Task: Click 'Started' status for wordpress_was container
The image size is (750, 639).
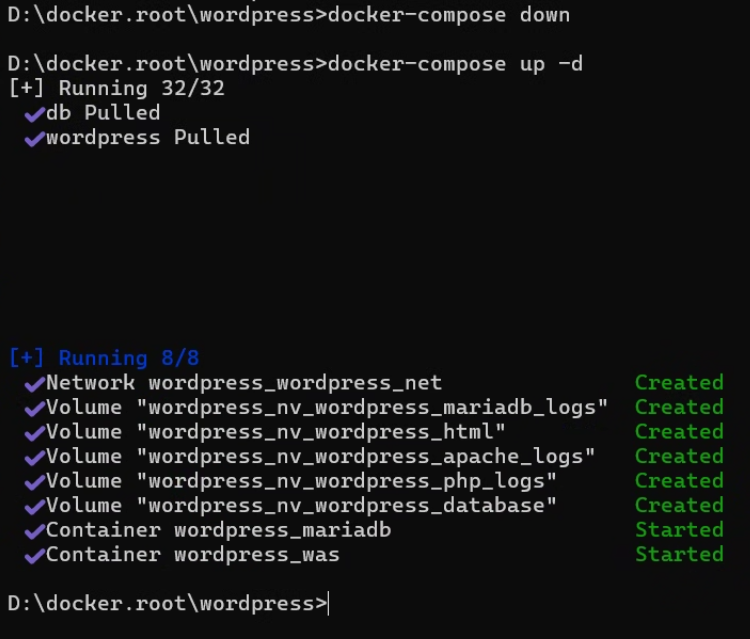Action: coord(679,555)
